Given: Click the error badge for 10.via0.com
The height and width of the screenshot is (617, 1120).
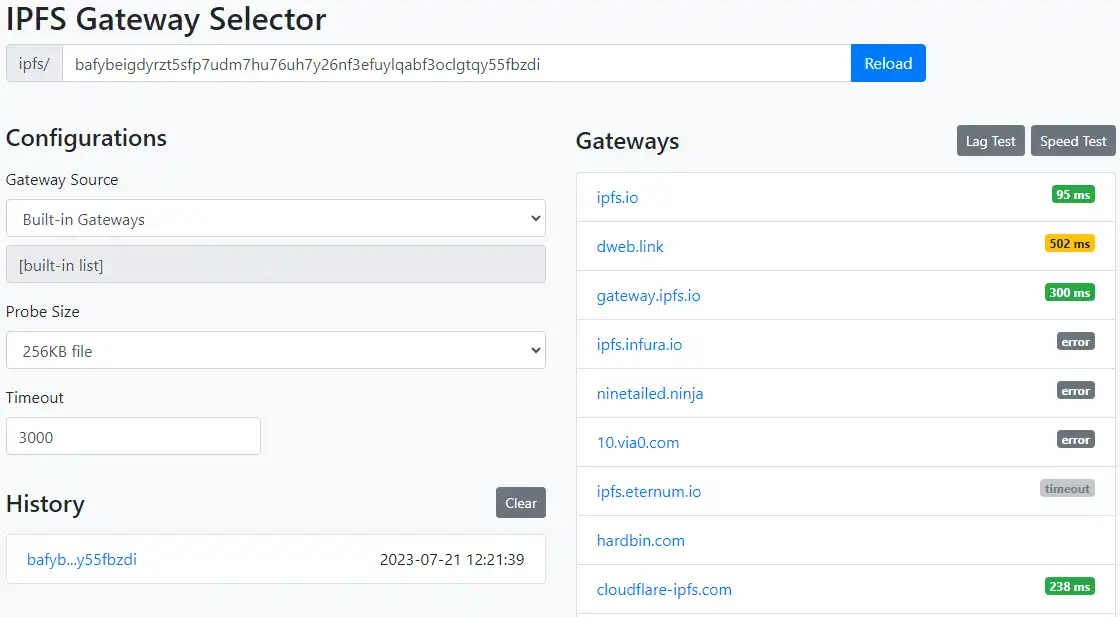Looking at the screenshot, I should point(1076,440).
